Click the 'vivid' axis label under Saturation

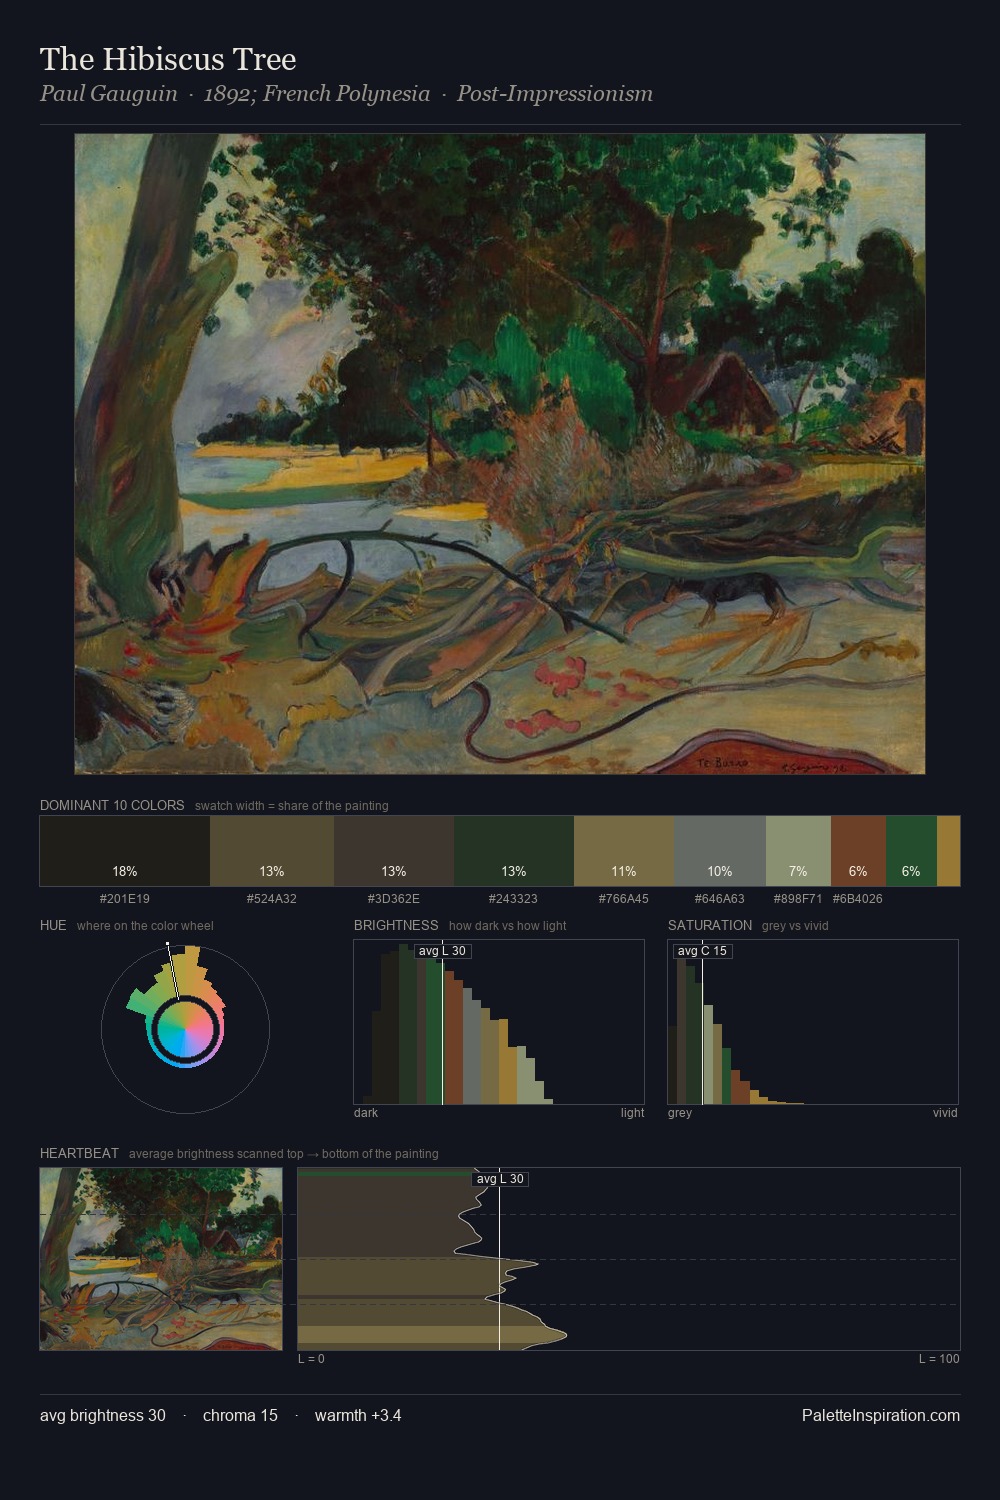coord(945,1113)
